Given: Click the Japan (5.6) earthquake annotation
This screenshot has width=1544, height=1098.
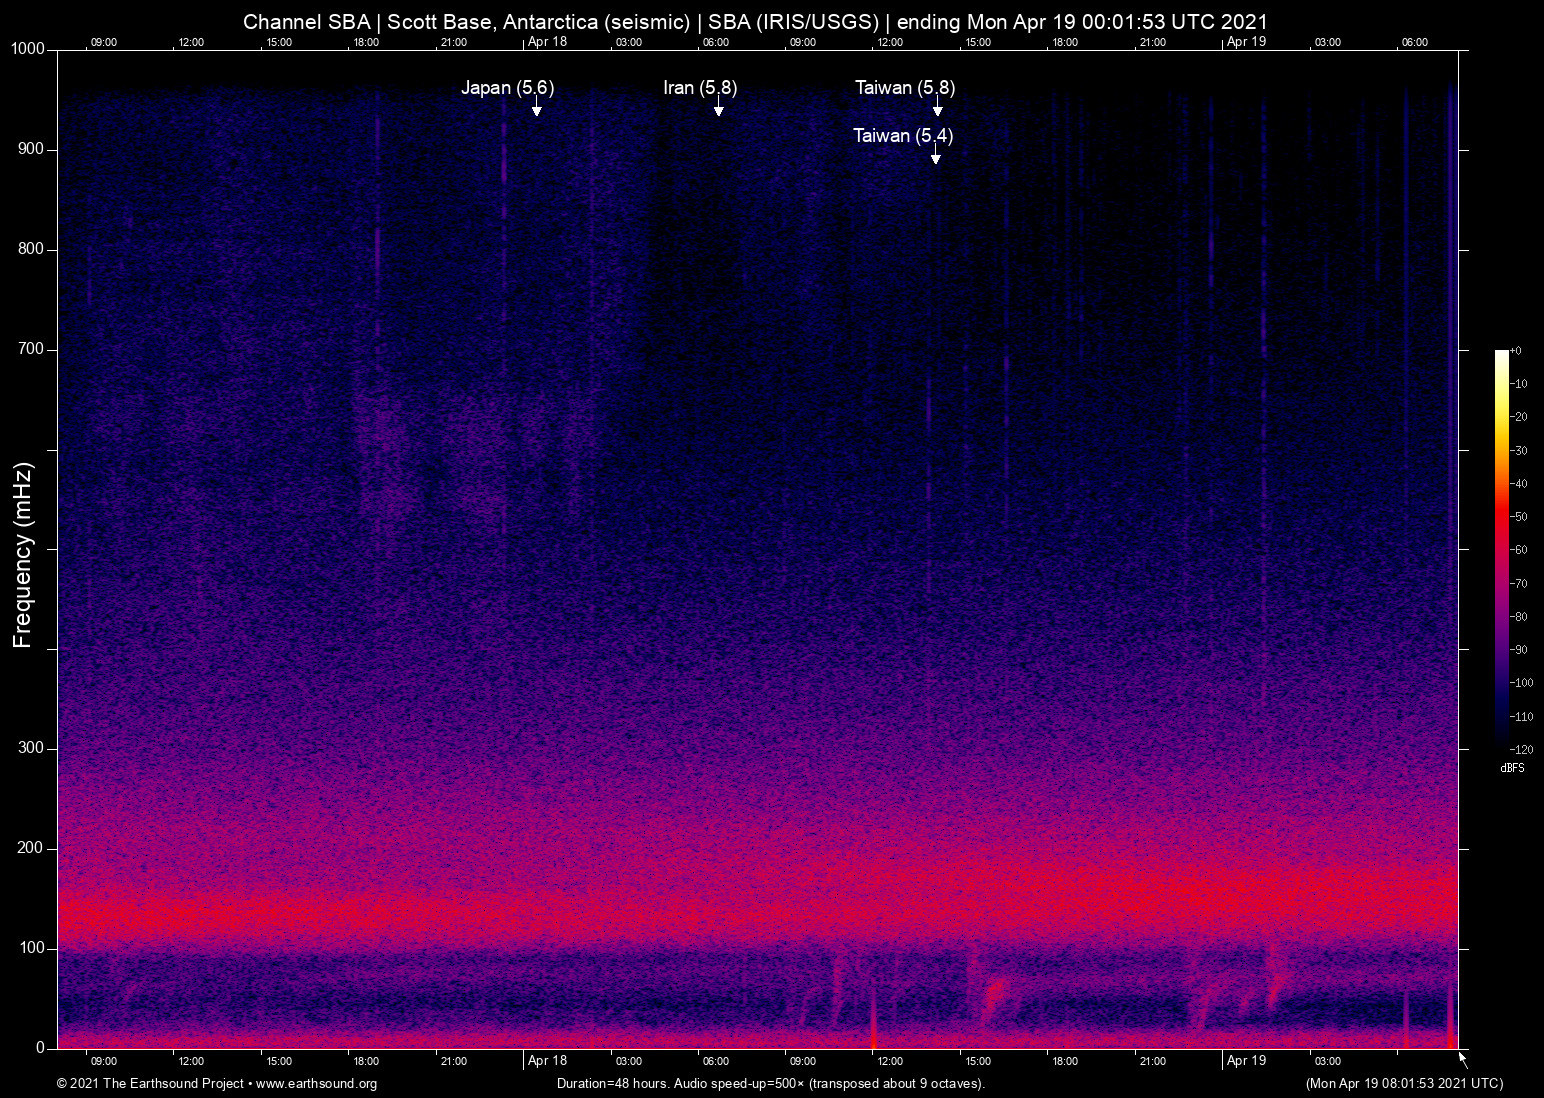Looking at the screenshot, I should click(x=507, y=88).
